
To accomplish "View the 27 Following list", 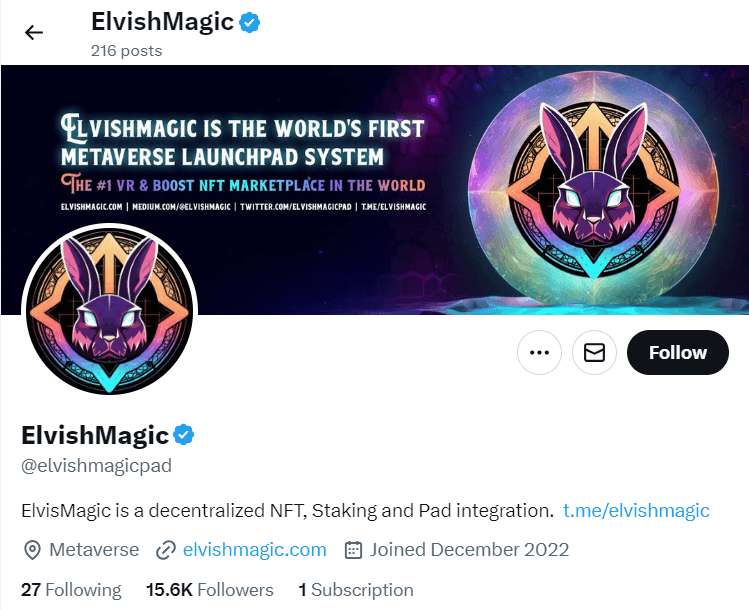I will click(71, 589).
